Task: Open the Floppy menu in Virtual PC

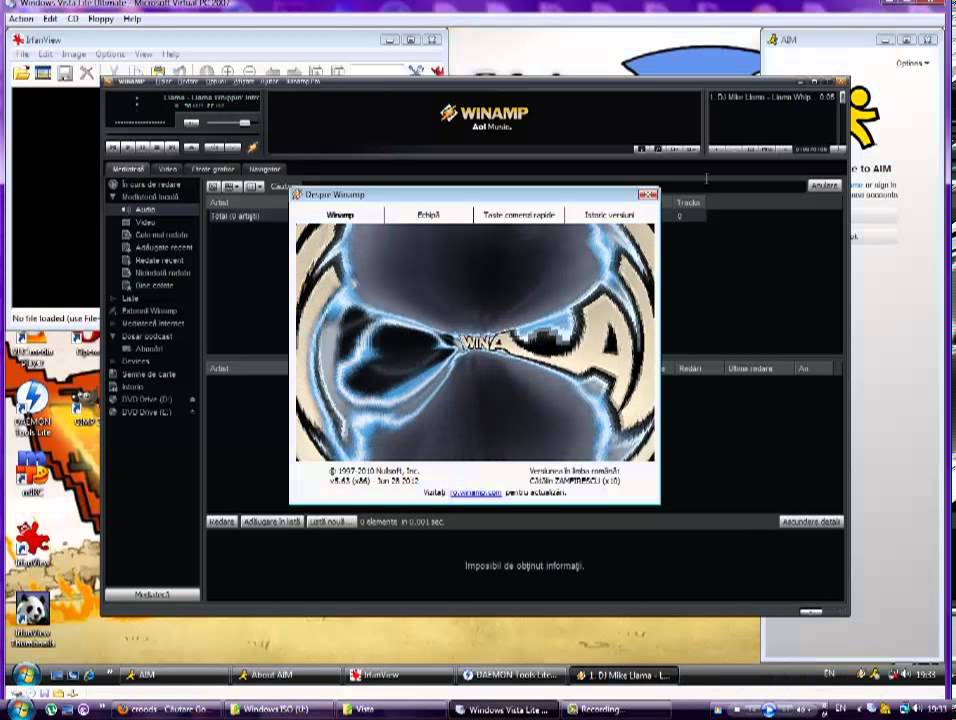Action: 101,19
